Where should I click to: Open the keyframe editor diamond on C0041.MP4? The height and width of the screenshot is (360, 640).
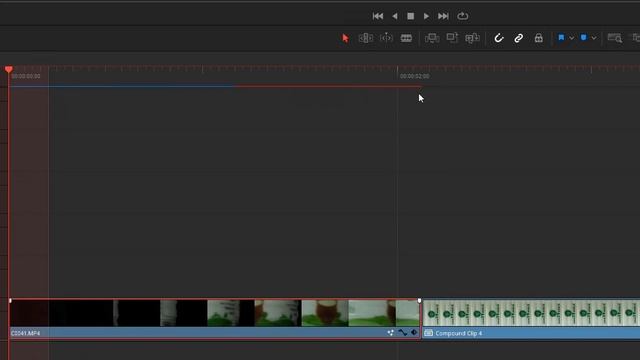click(x=414, y=333)
